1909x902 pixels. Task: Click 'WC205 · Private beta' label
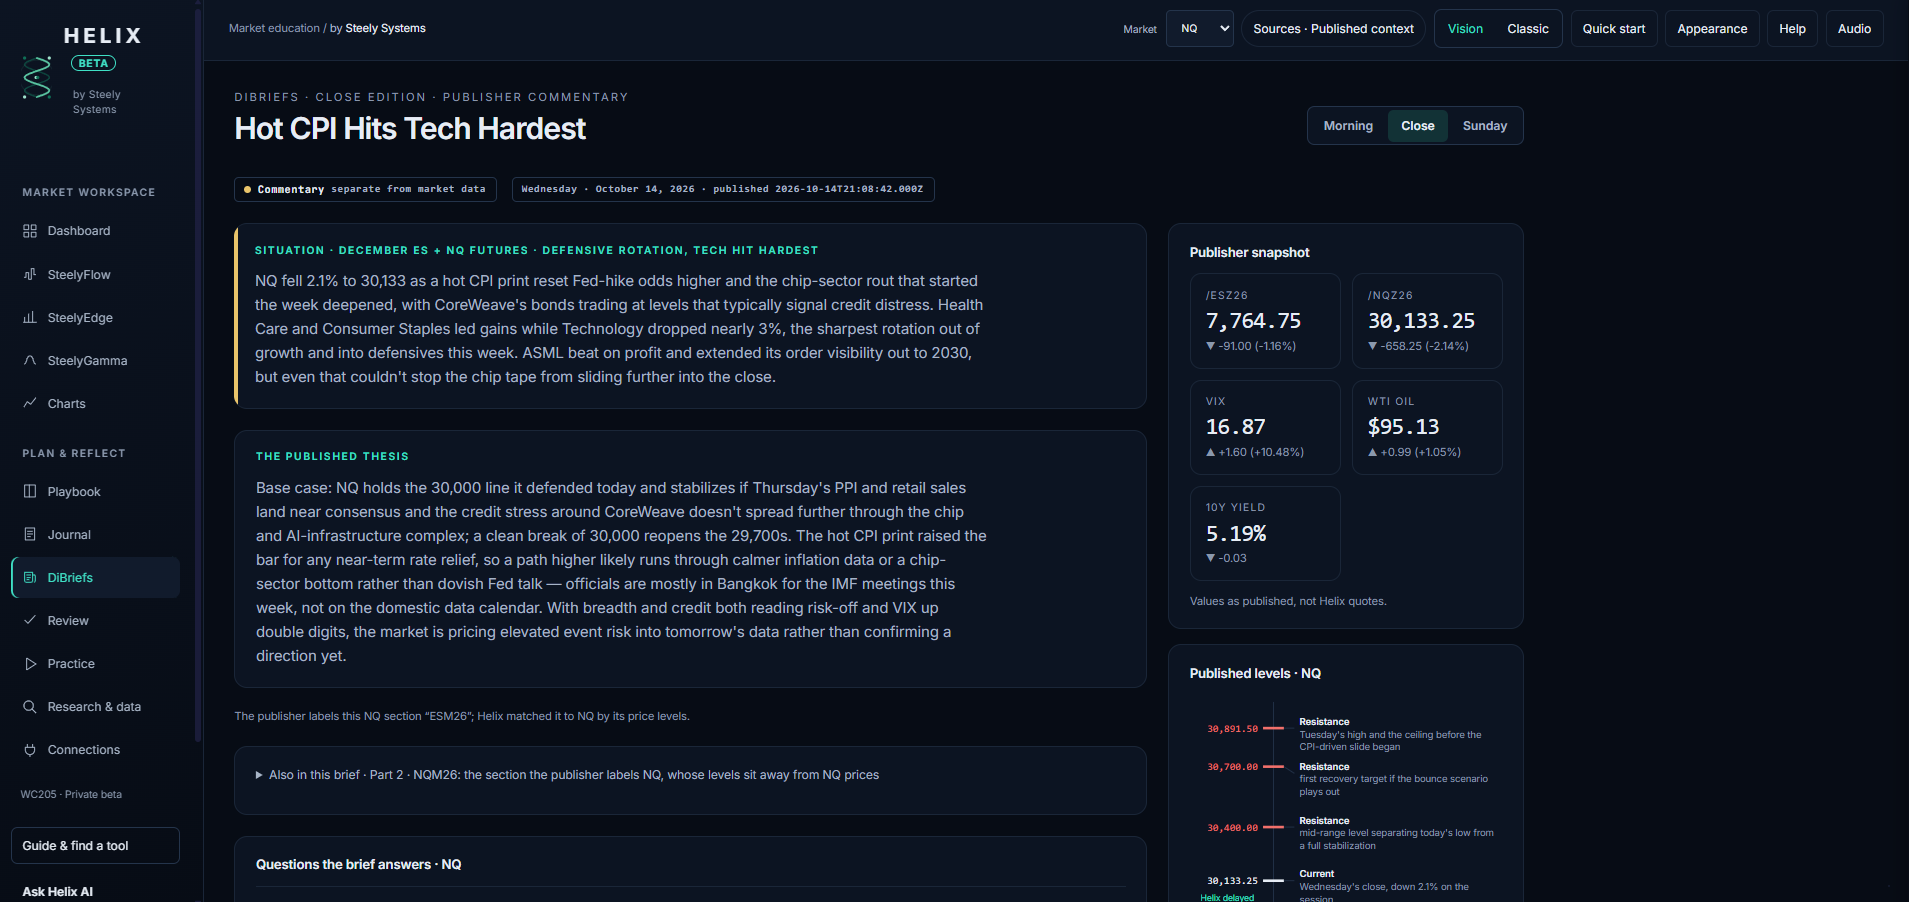tap(71, 794)
